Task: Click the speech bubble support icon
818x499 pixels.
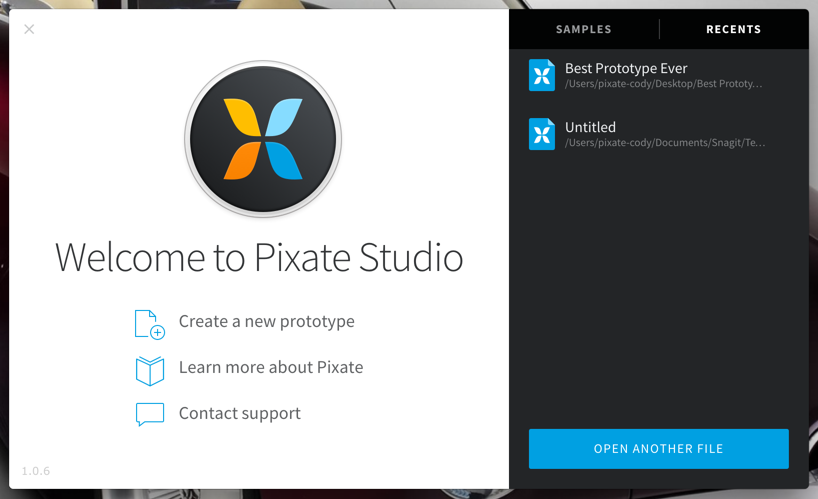Action: pyautogui.click(x=150, y=414)
